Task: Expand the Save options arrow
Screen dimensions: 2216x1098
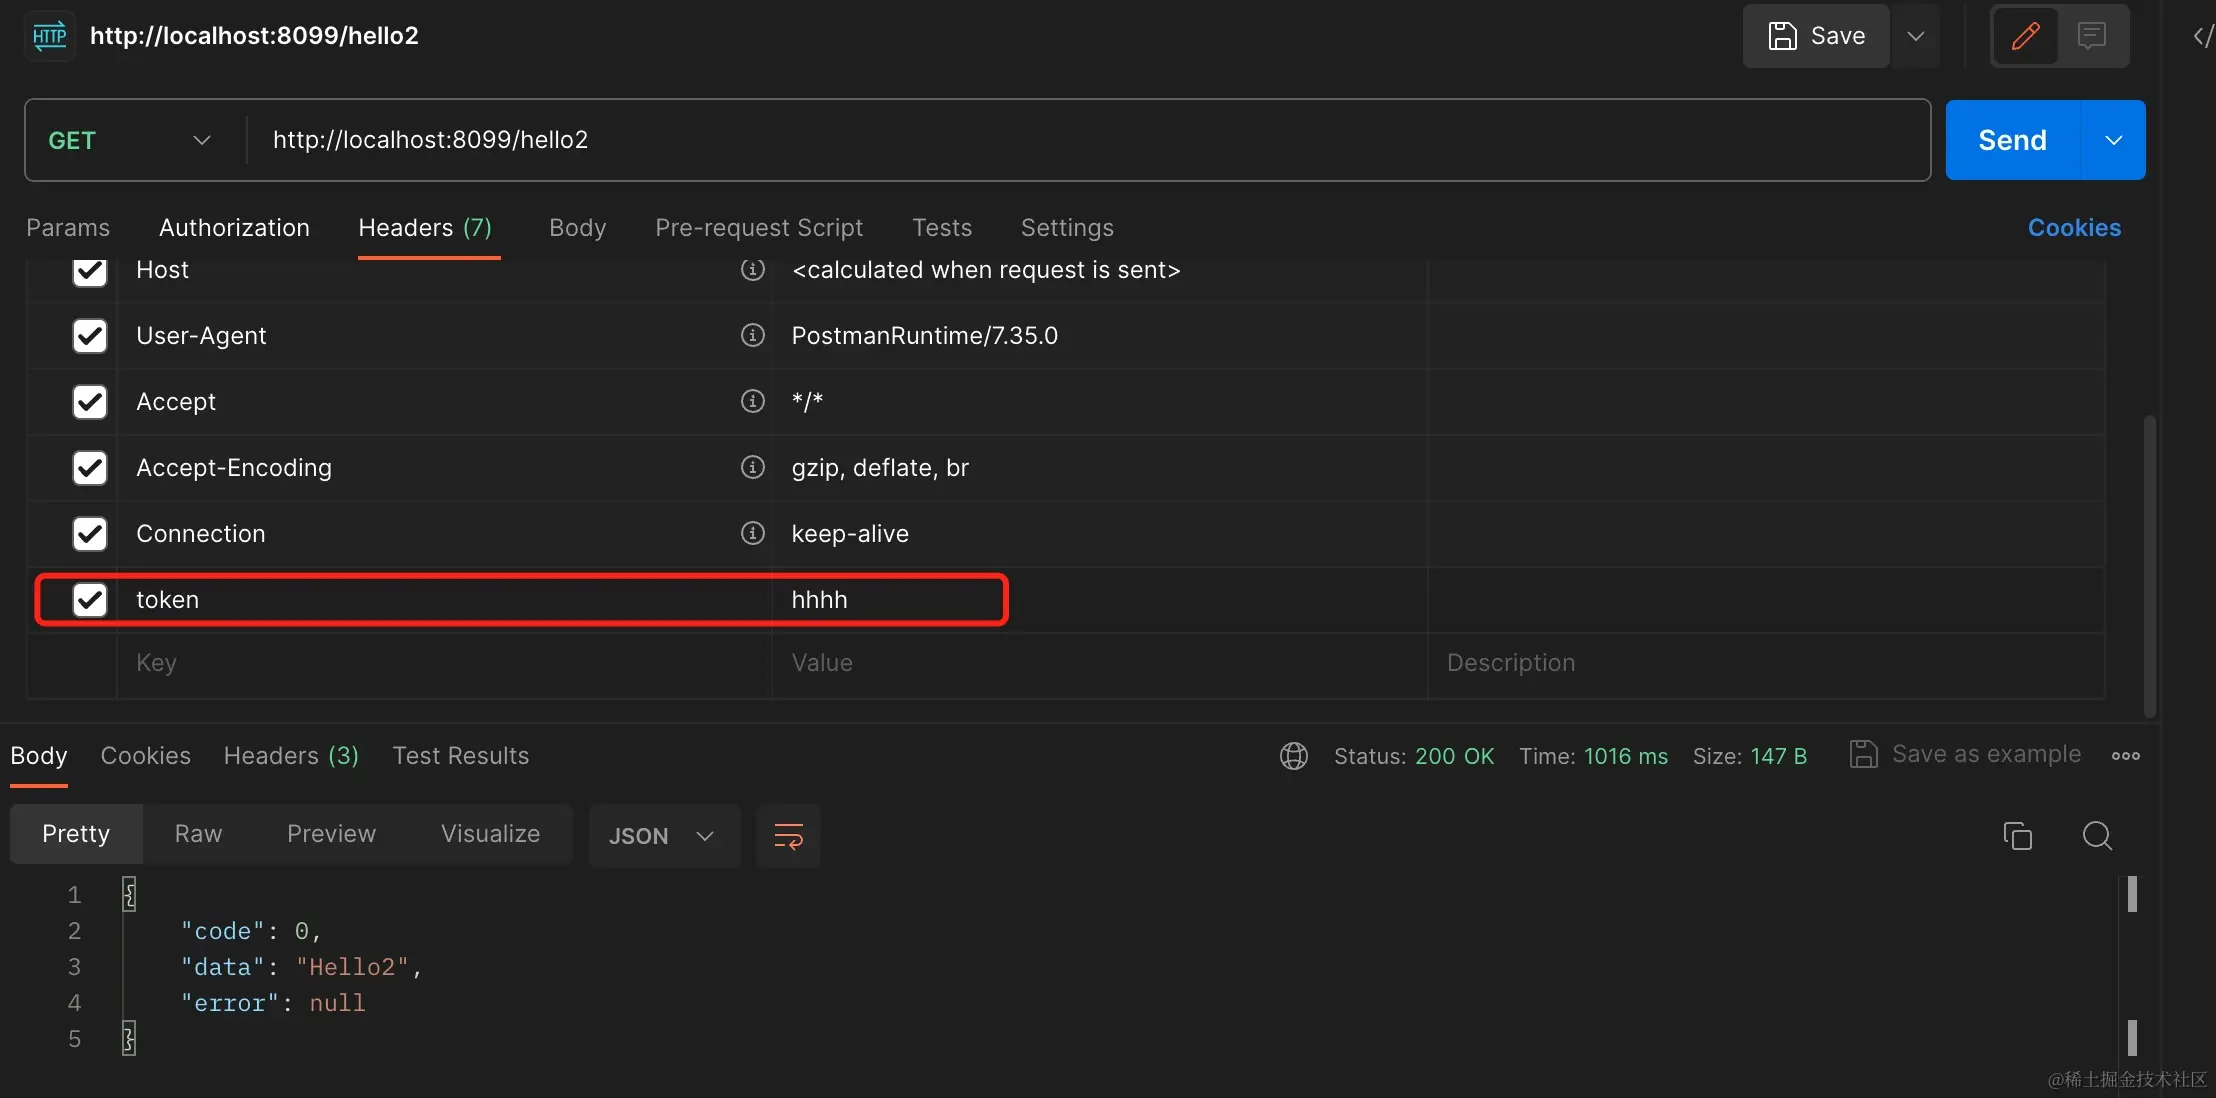Action: coord(1915,36)
